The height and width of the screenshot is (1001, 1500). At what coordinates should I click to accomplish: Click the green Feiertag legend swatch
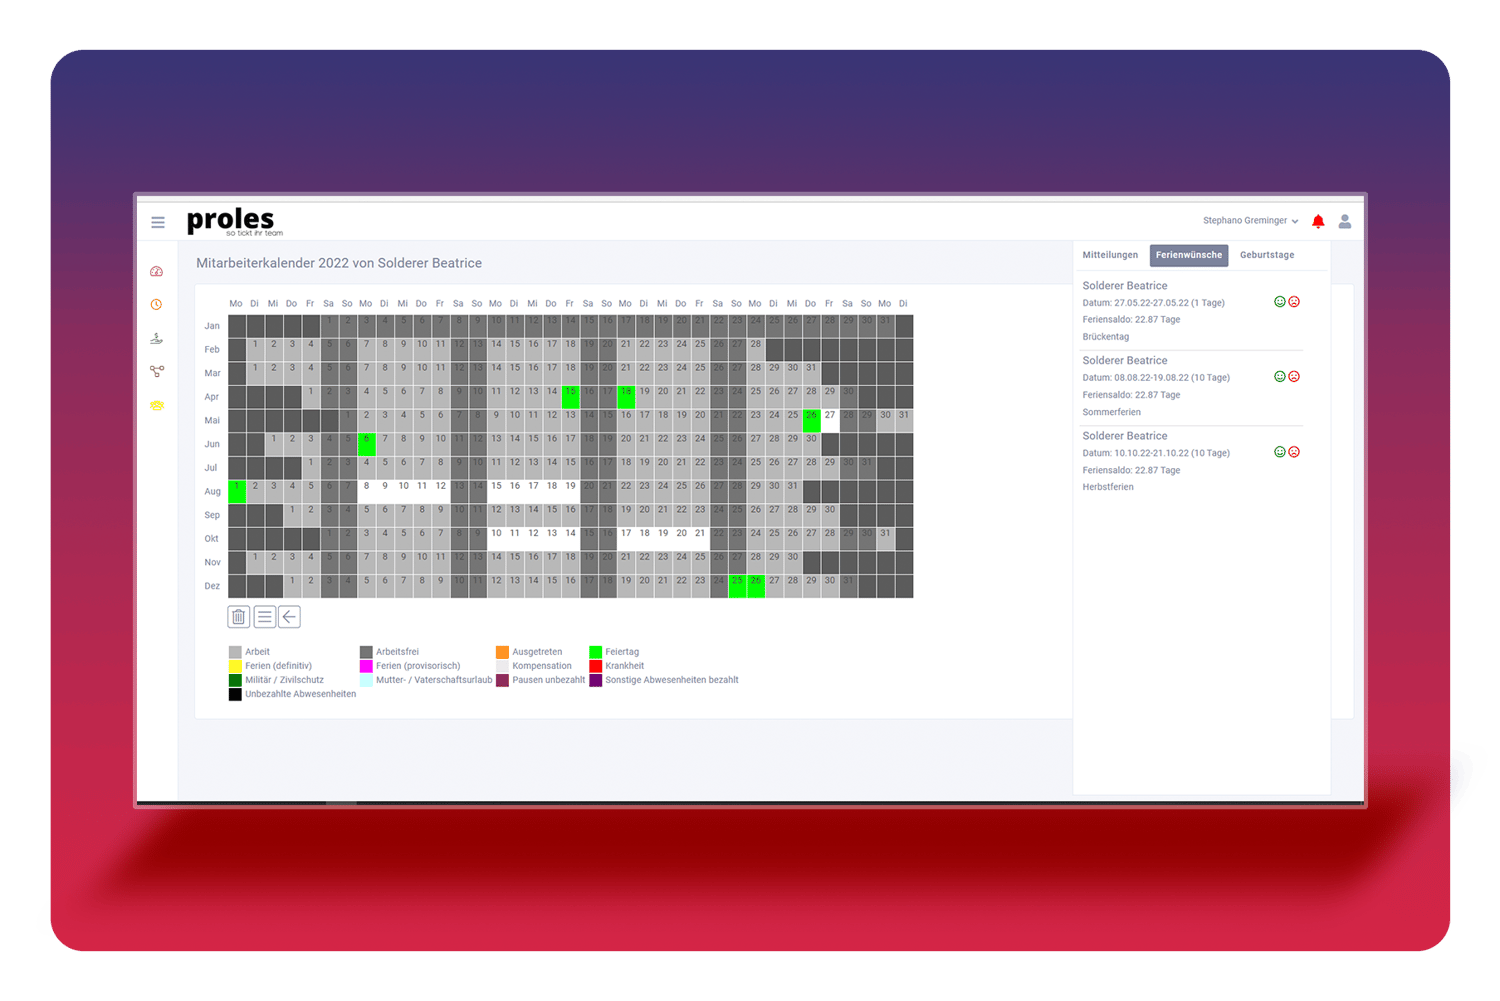click(x=596, y=652)
